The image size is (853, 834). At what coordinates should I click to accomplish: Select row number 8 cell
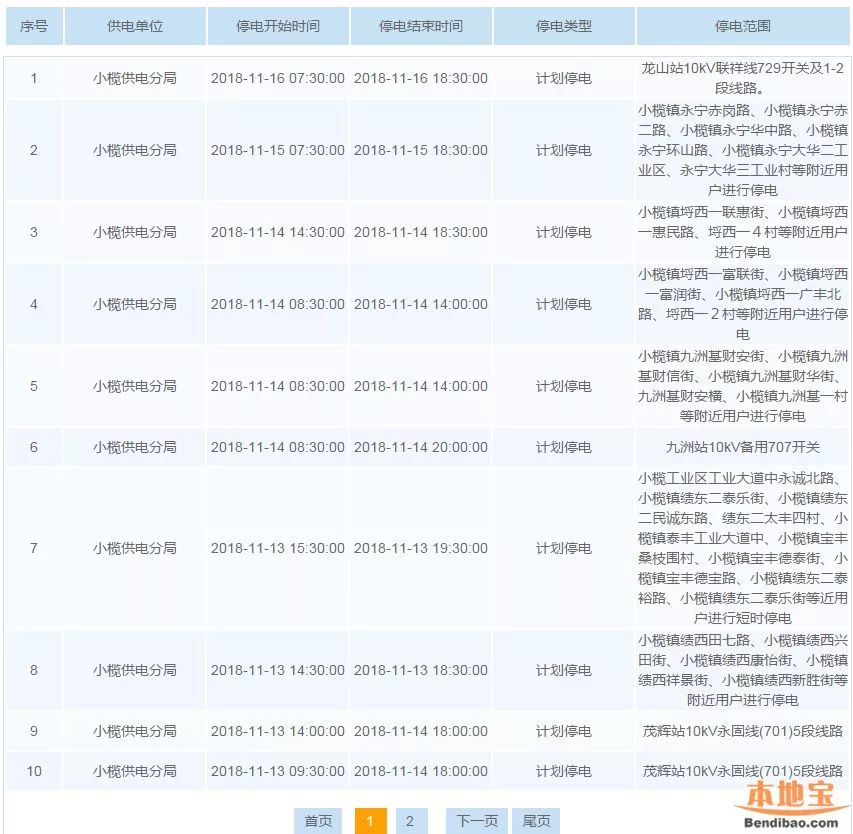[x=34, y=670]
